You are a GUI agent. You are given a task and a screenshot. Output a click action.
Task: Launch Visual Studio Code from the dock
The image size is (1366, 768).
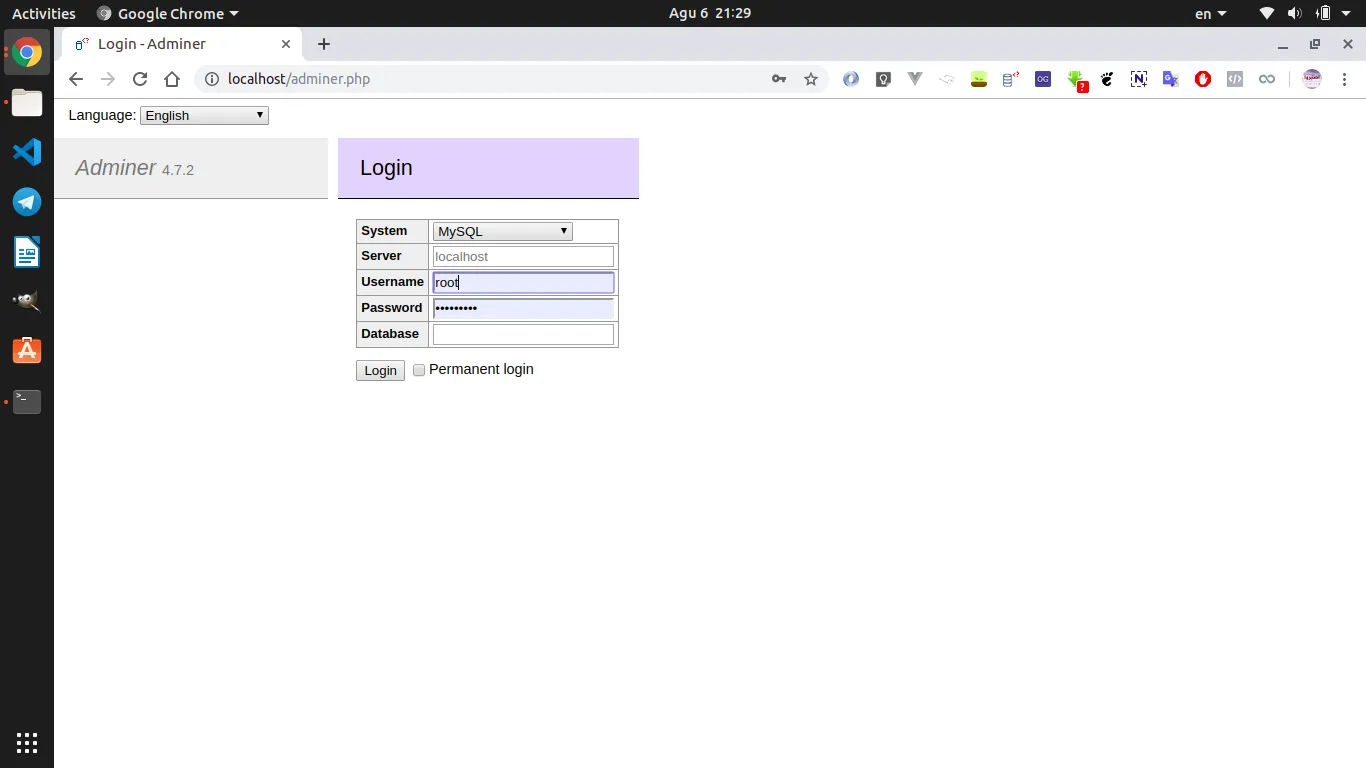tap(27, 152)
